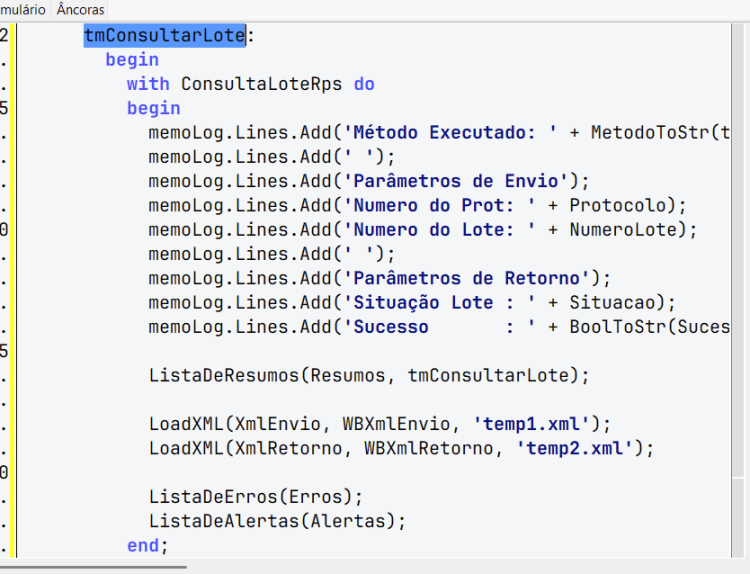Click the ListaDeResumos procedure call
Screen dimensions: 750x574
pos(224,375)
